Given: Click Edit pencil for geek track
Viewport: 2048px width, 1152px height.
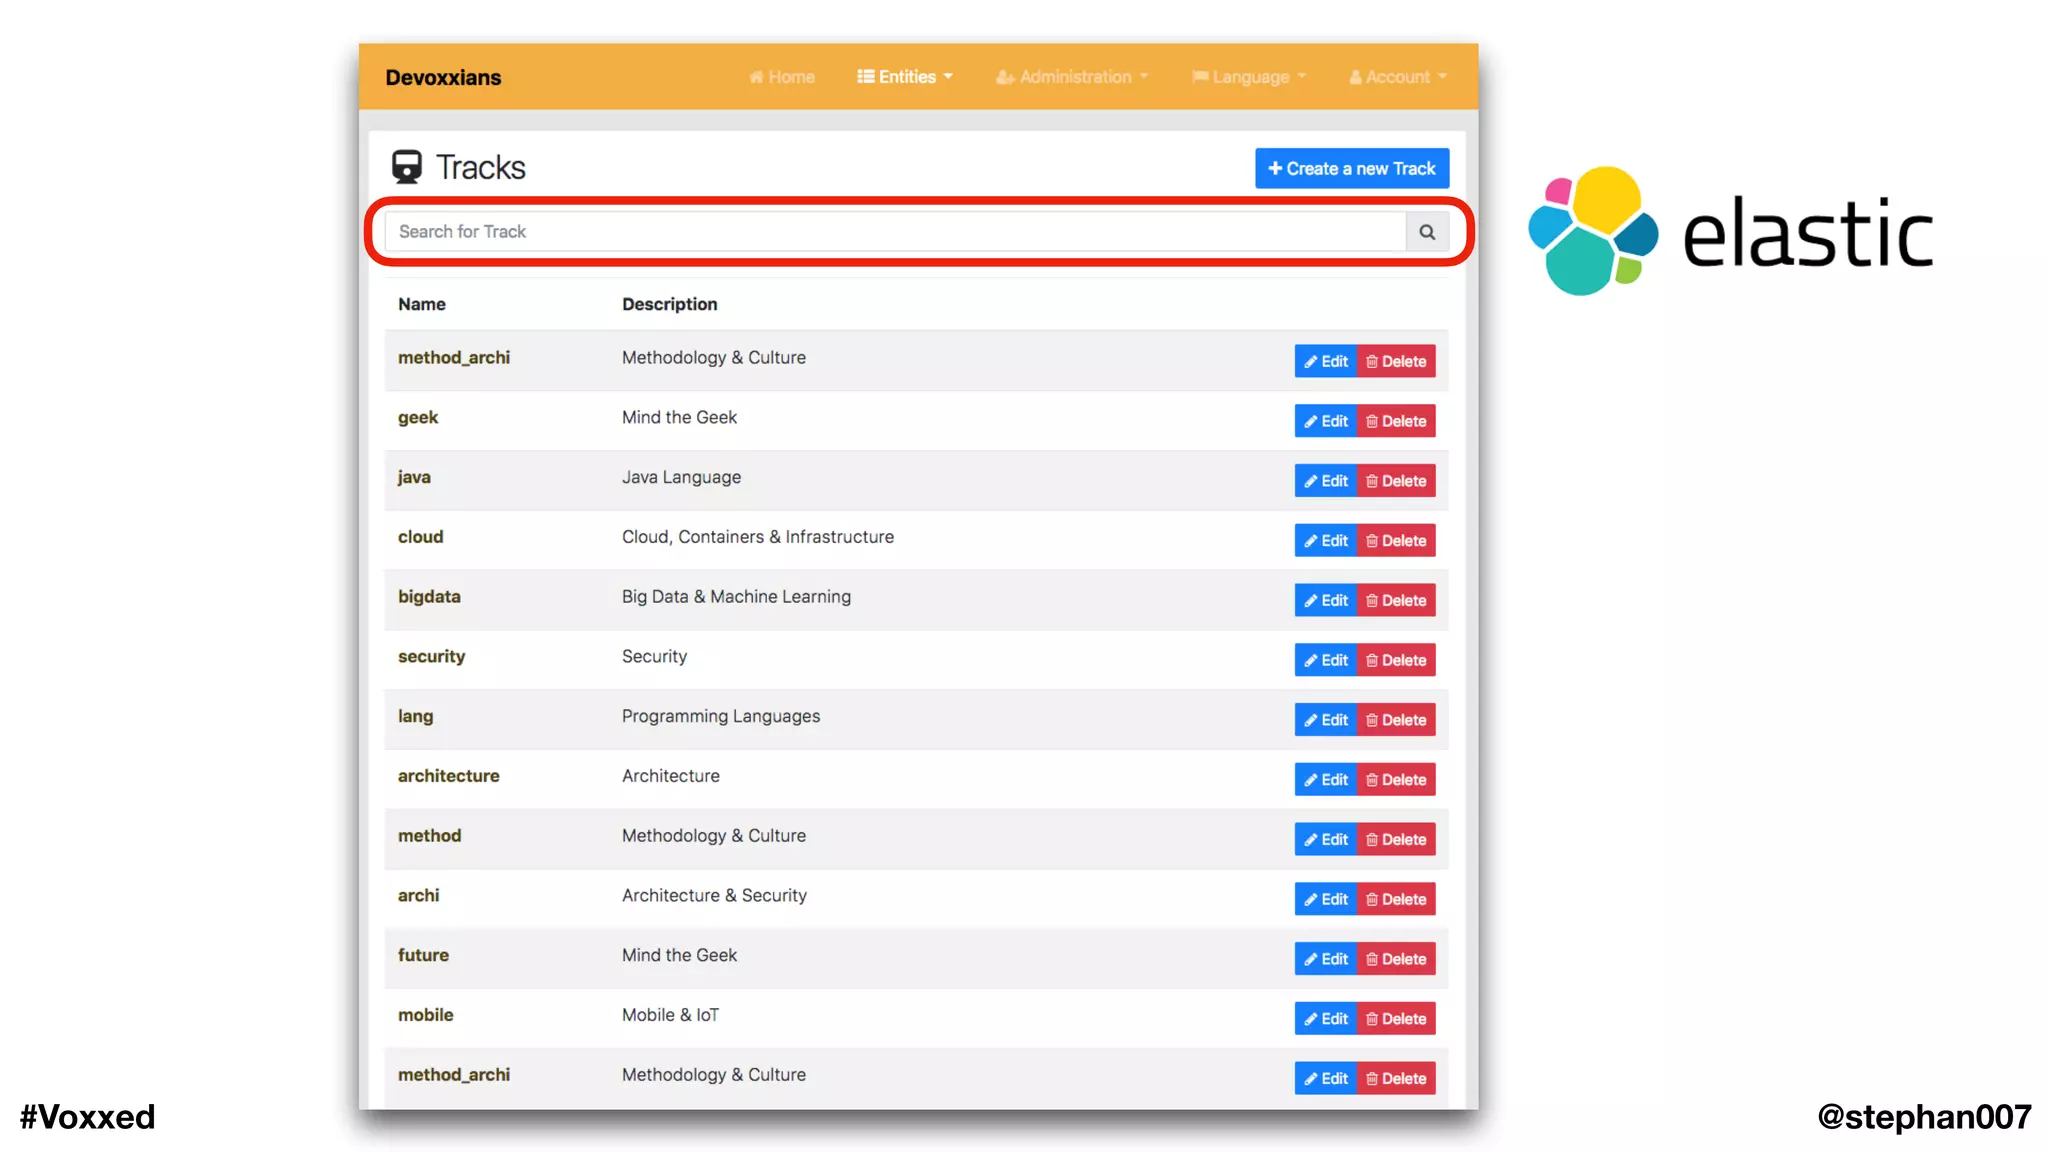Looking at the screenshot, I should (x=1325, y=421).
